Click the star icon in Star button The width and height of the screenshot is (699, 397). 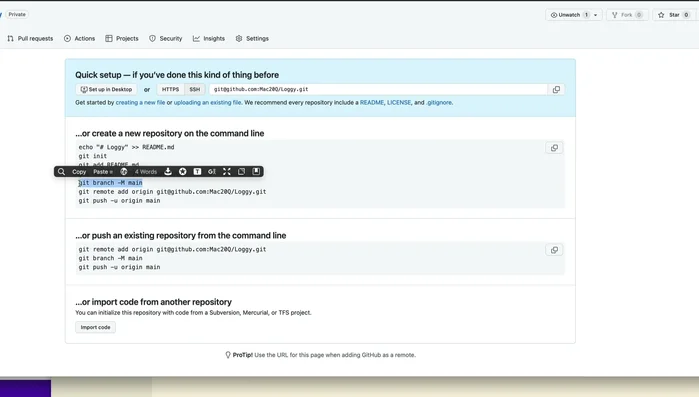(x=661, y=15)
